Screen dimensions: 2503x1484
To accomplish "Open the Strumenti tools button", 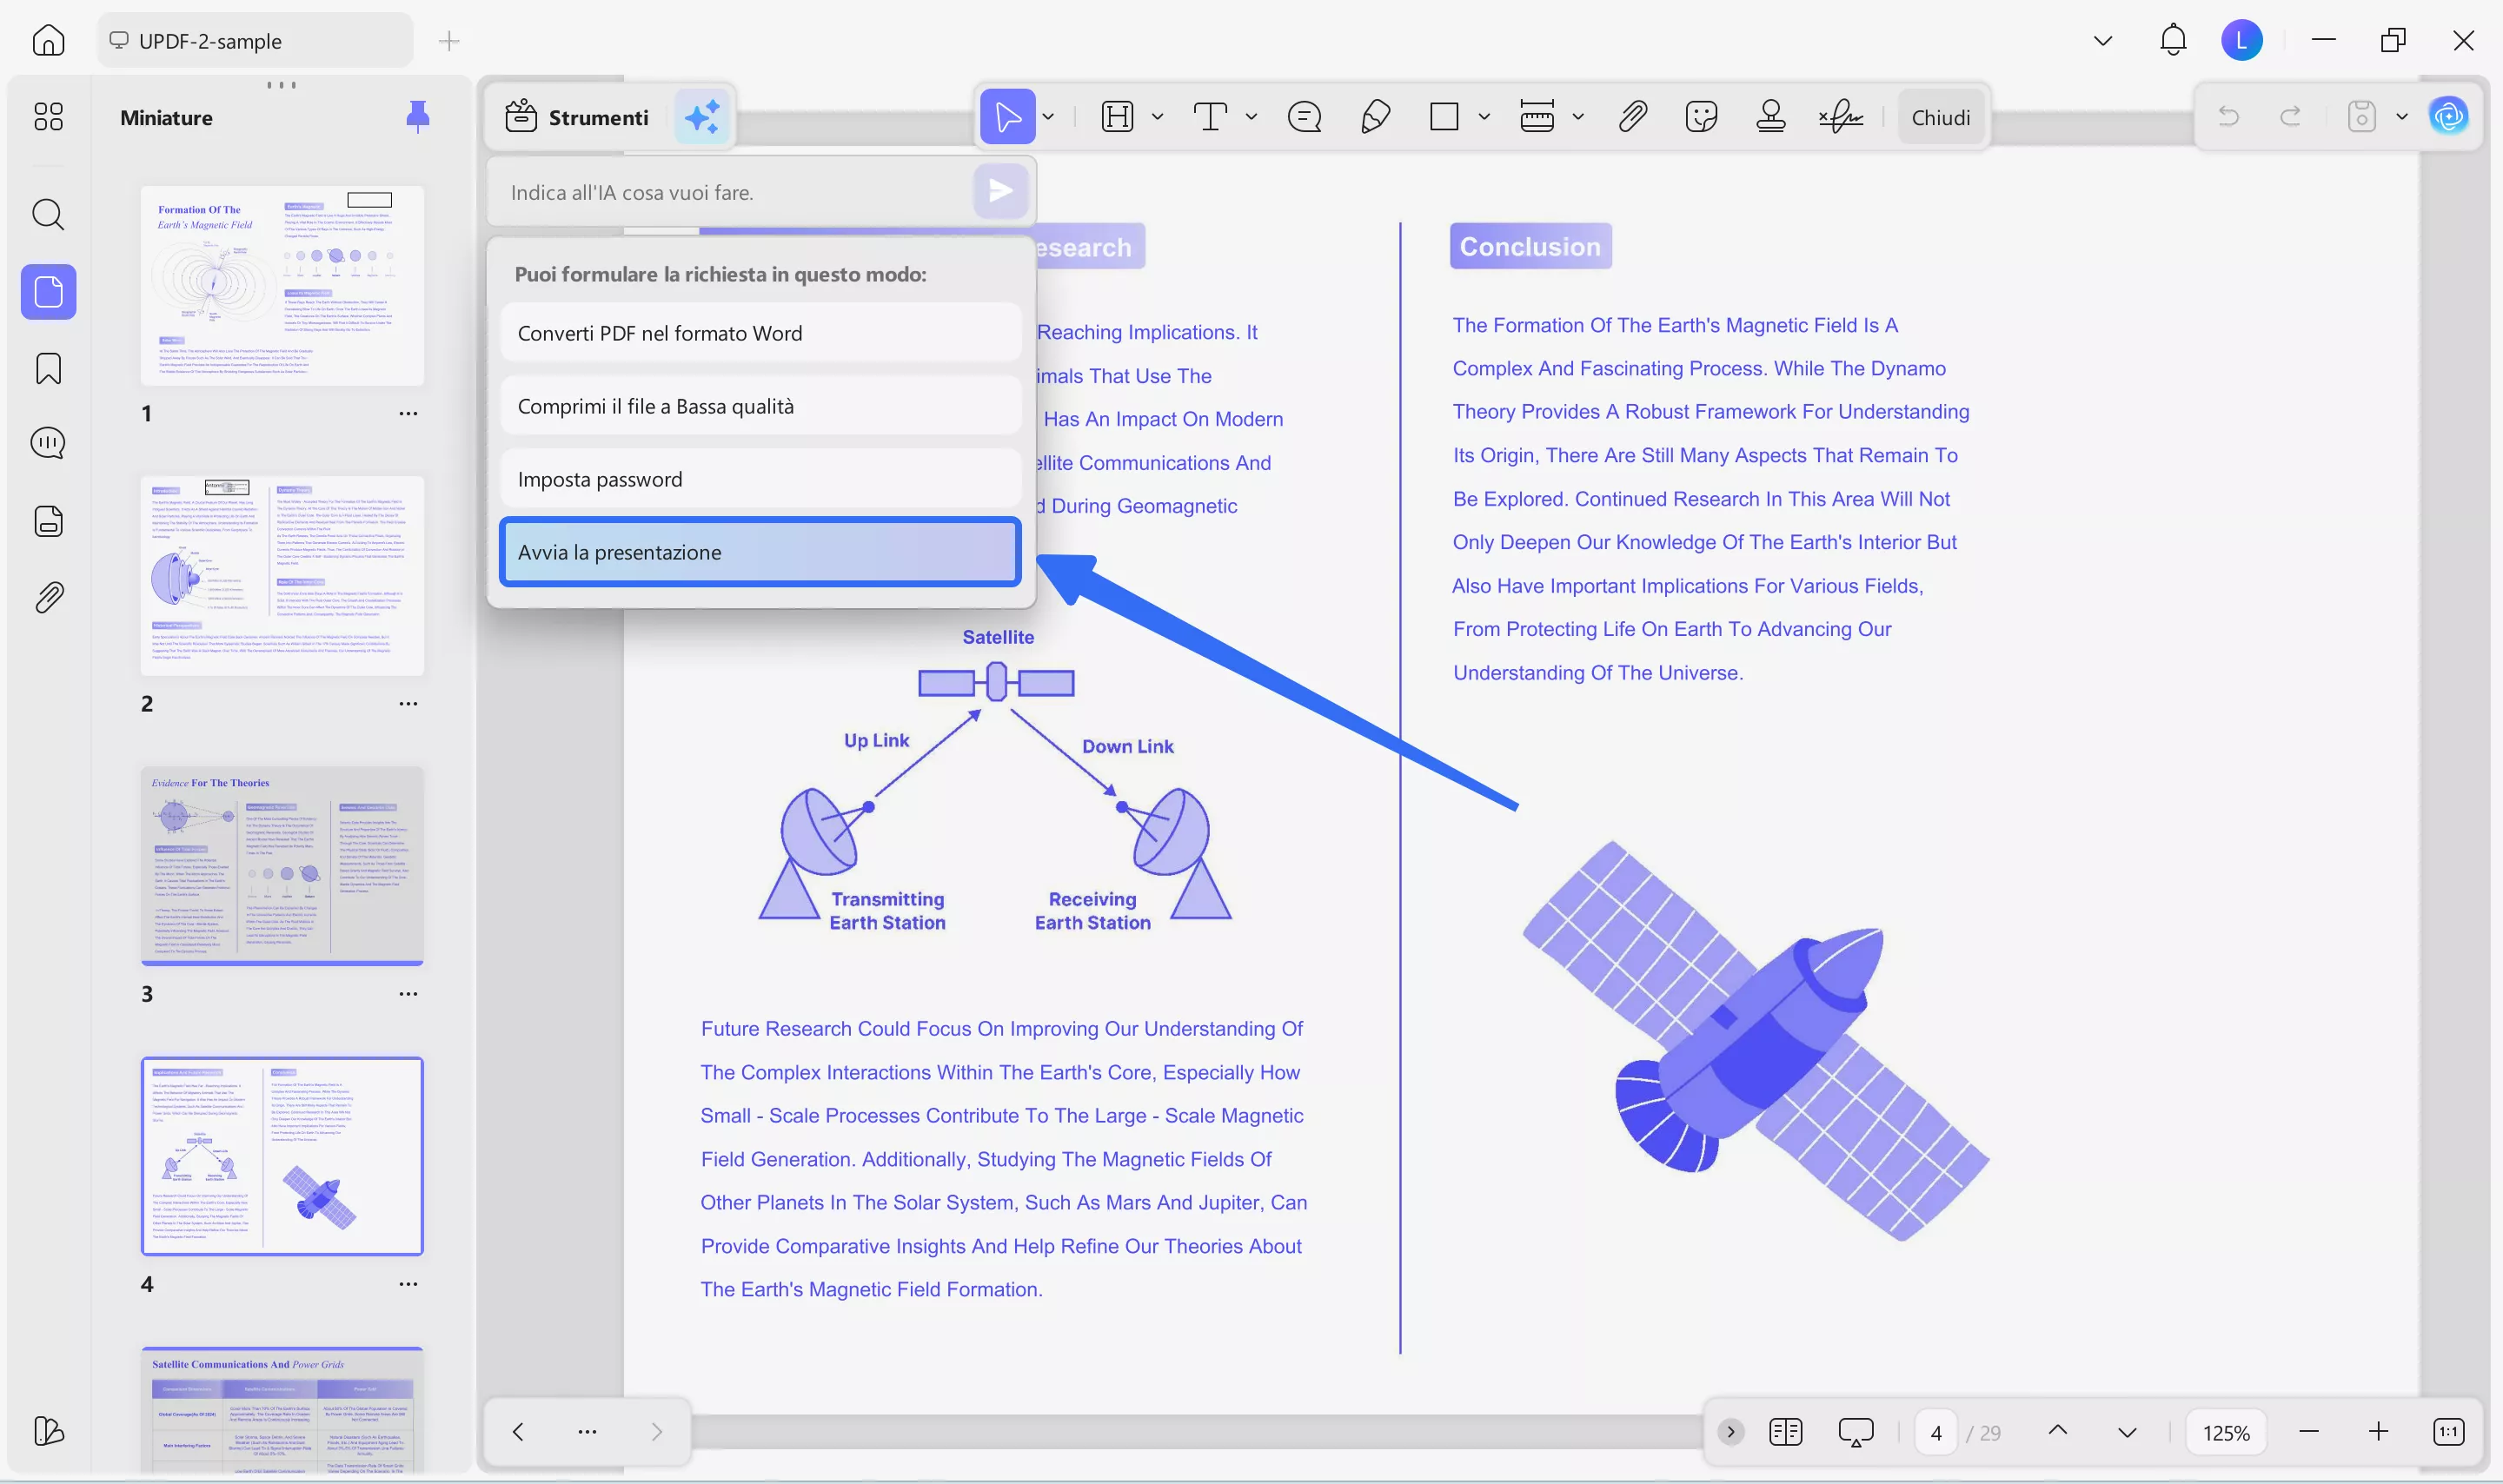I will click(577, 117).
